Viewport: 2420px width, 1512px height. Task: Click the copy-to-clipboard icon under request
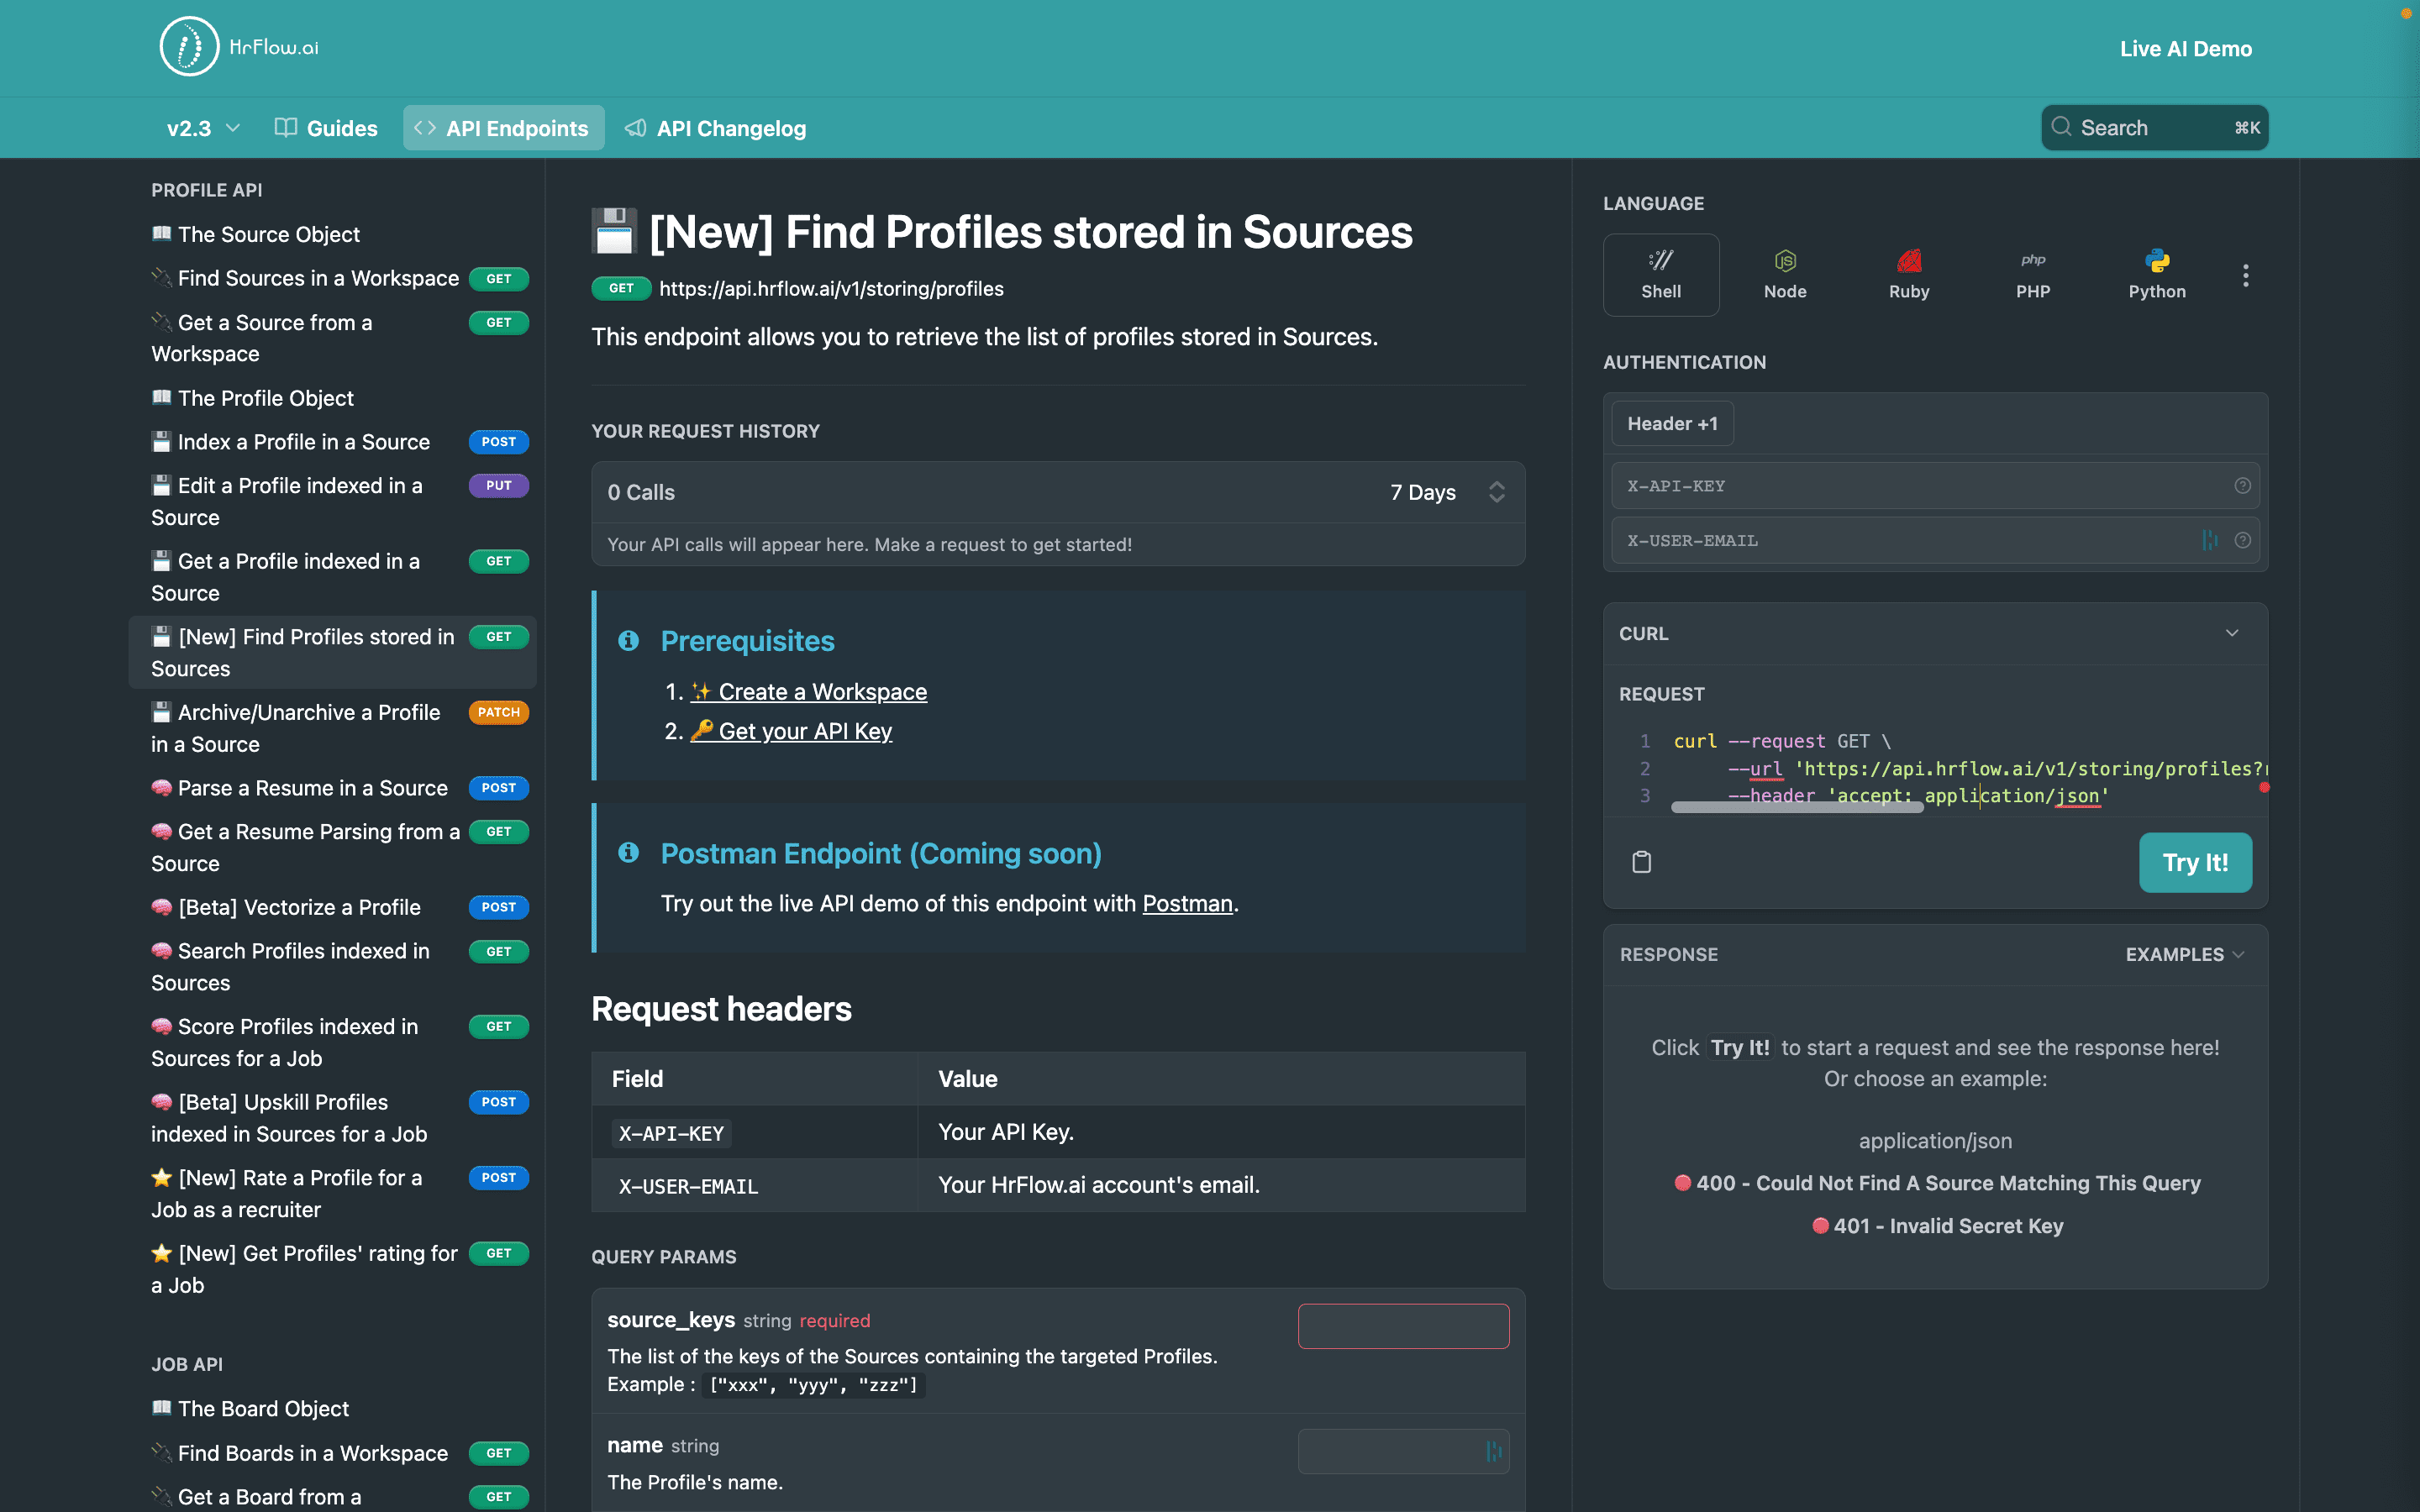[x=1641, y=862]
